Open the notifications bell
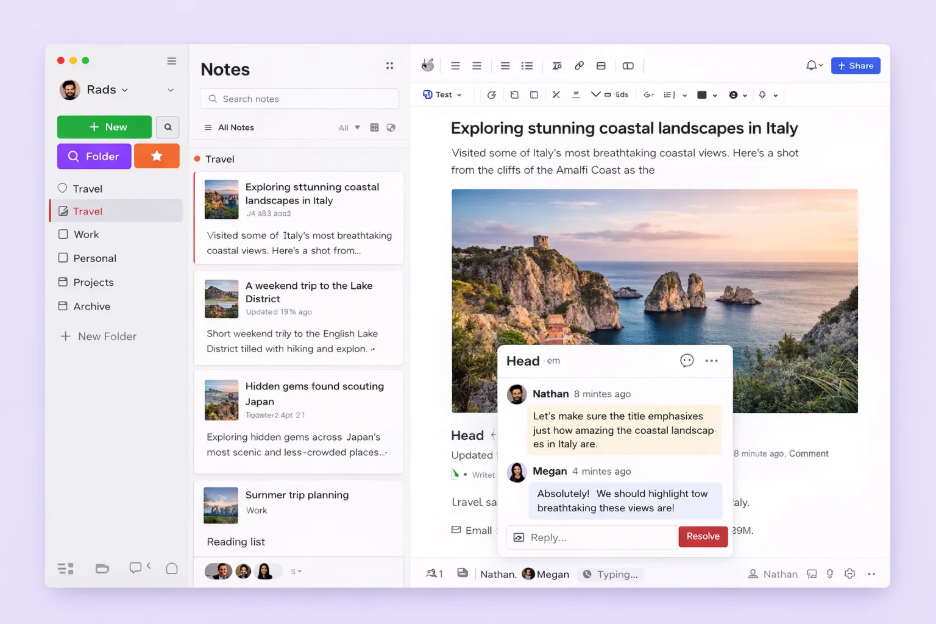Screen dimensions: 936x624 point(812,66)
